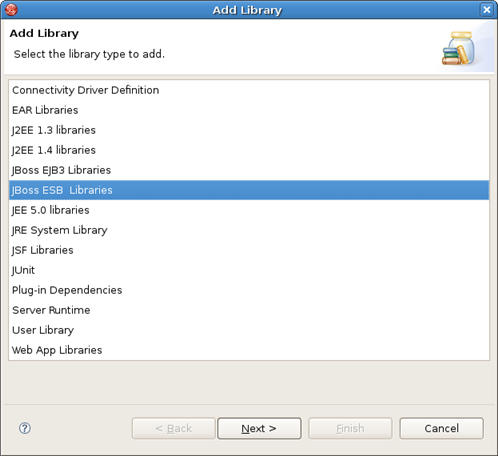Choose J2EE 1.3 libraries

tap(249, 130)
